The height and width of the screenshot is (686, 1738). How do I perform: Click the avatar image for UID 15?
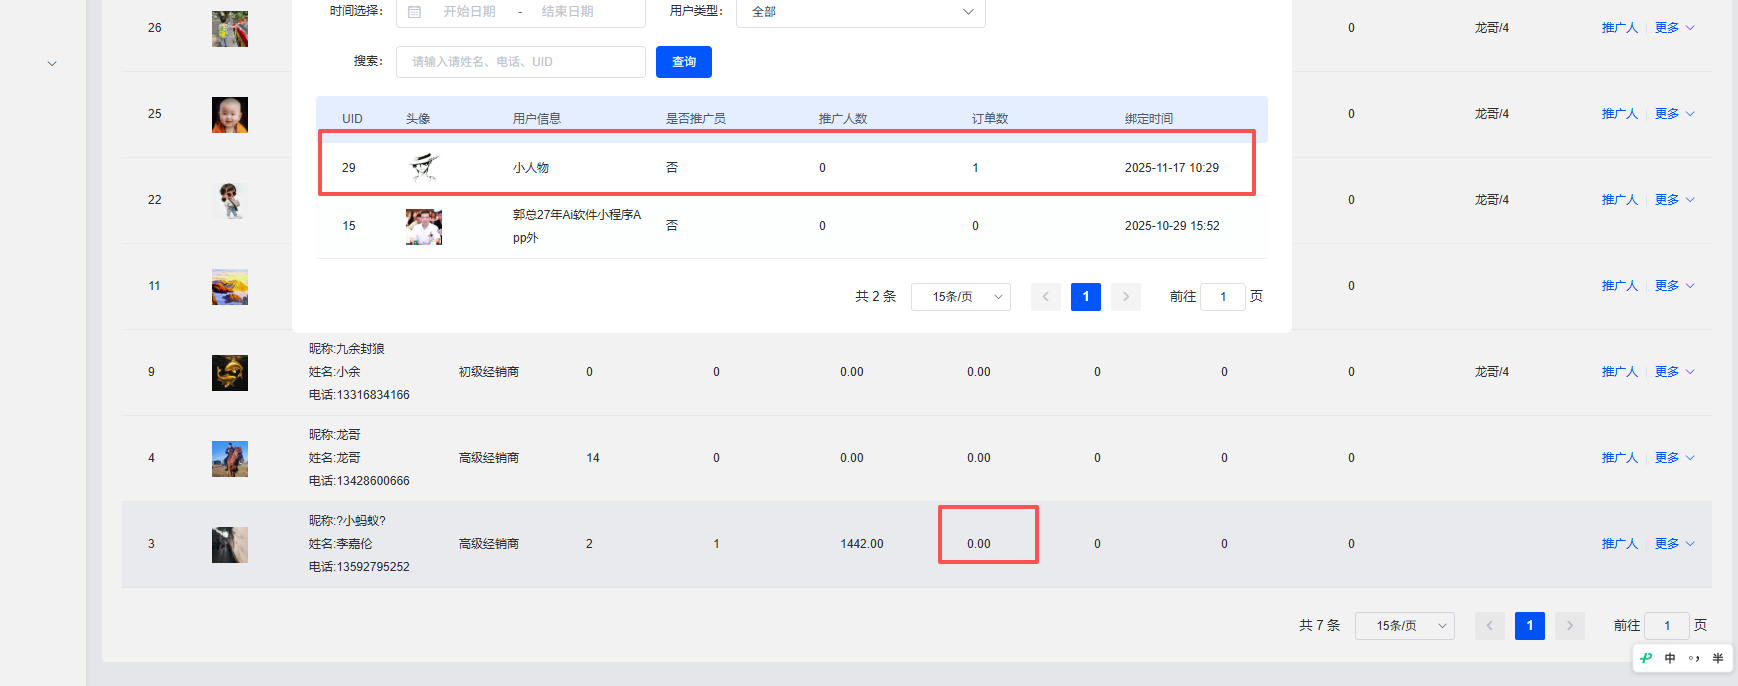coord(424,227)
